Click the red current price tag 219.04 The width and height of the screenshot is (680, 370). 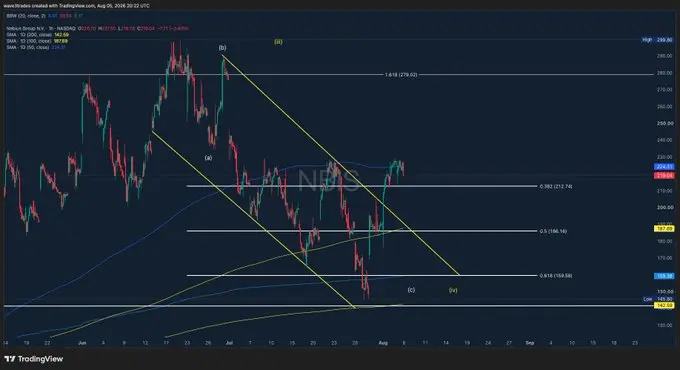click(x=664, y=175)
